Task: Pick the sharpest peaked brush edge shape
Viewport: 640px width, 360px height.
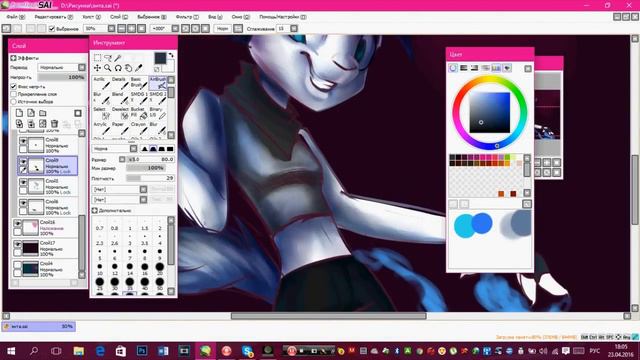Action: click(x=144, y=149)
